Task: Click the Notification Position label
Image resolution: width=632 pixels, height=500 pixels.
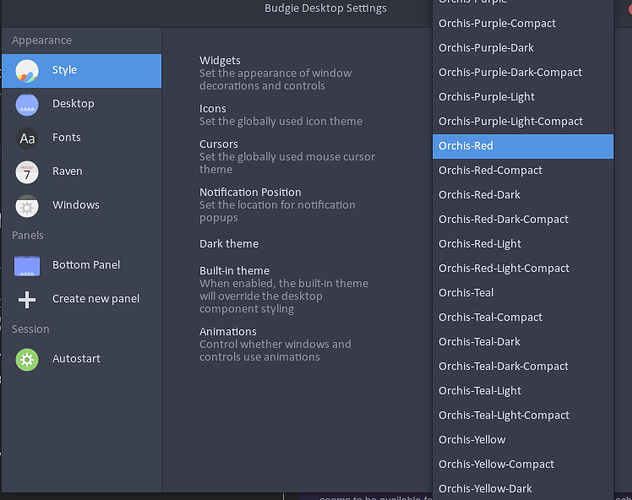Action: tap(250, 193)
